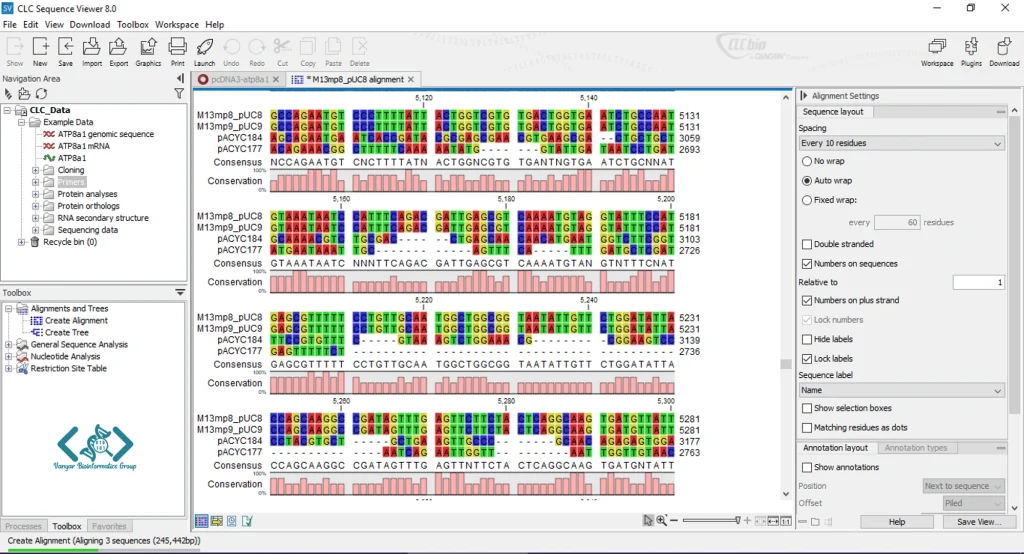Viewport: 1024px width, 554px height.
Task: Toggle the Lock labels checkbox
Action: tap(807, 359)
